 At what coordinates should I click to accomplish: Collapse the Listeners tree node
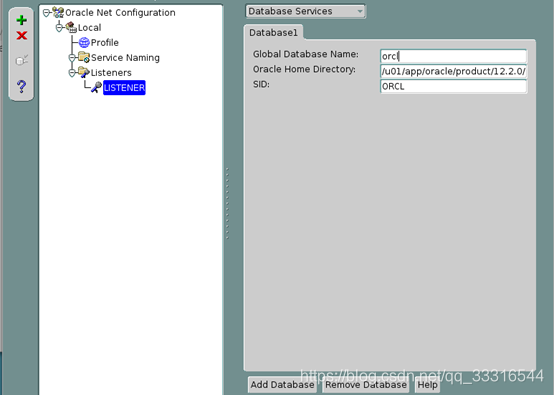(x=72, y=73)
